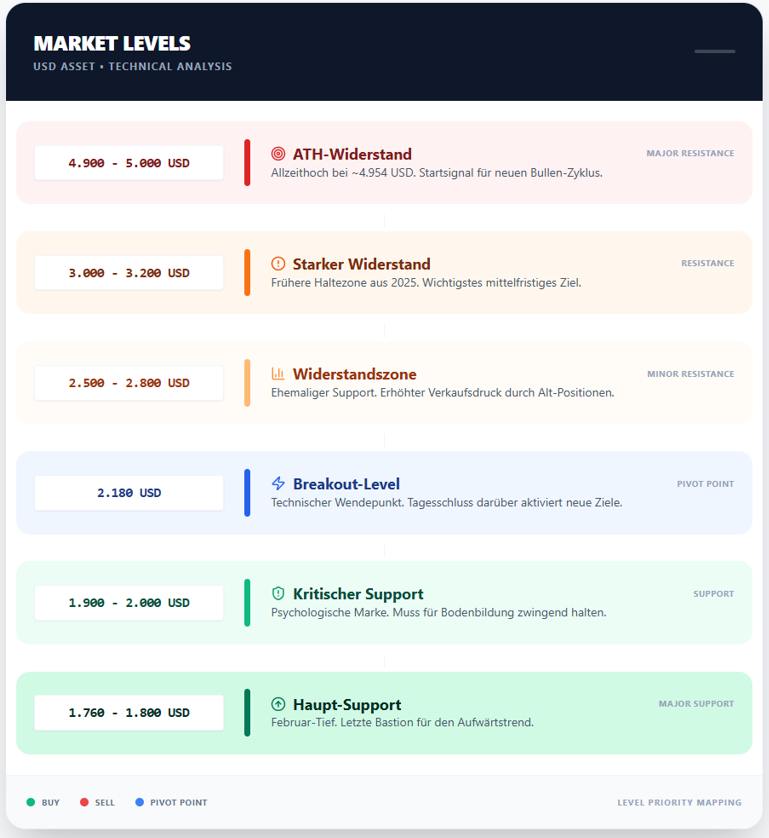This screenshot has height=838, width=769.
Task: Click the 1.760 - 1.800 USD price box
Action: tap(129, 713)
